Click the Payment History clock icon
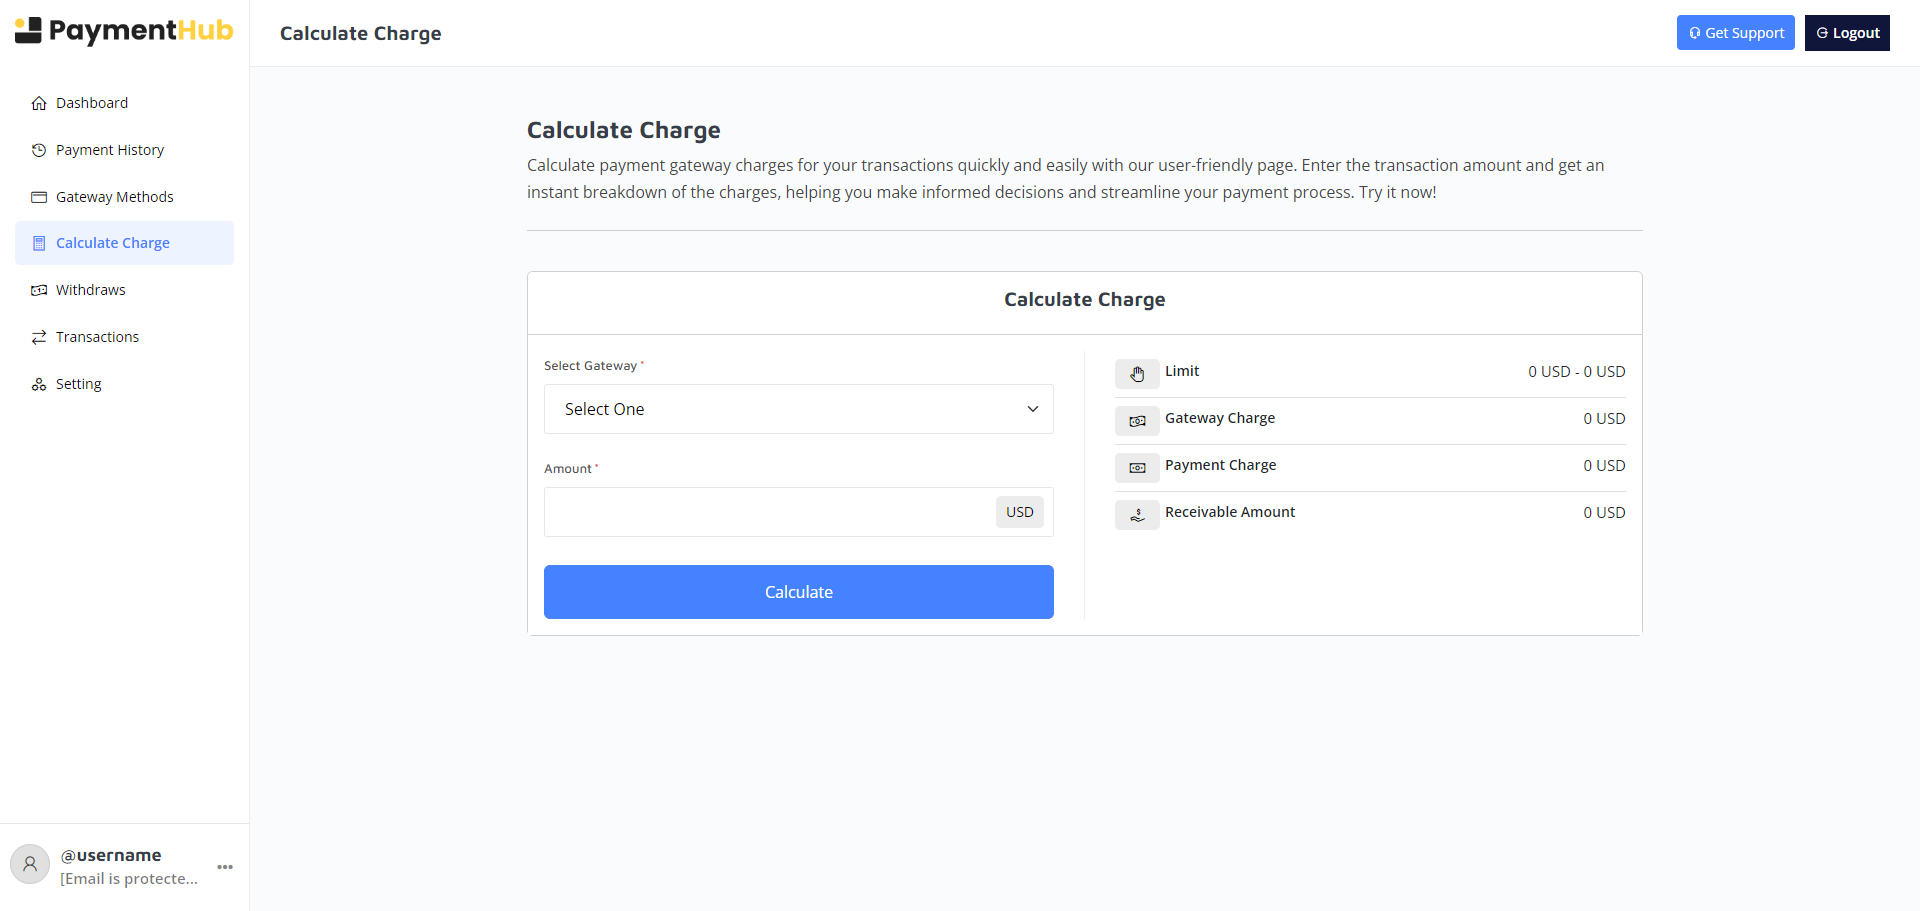The height and width of the screenshot is (911, 1920). point(38,149)
